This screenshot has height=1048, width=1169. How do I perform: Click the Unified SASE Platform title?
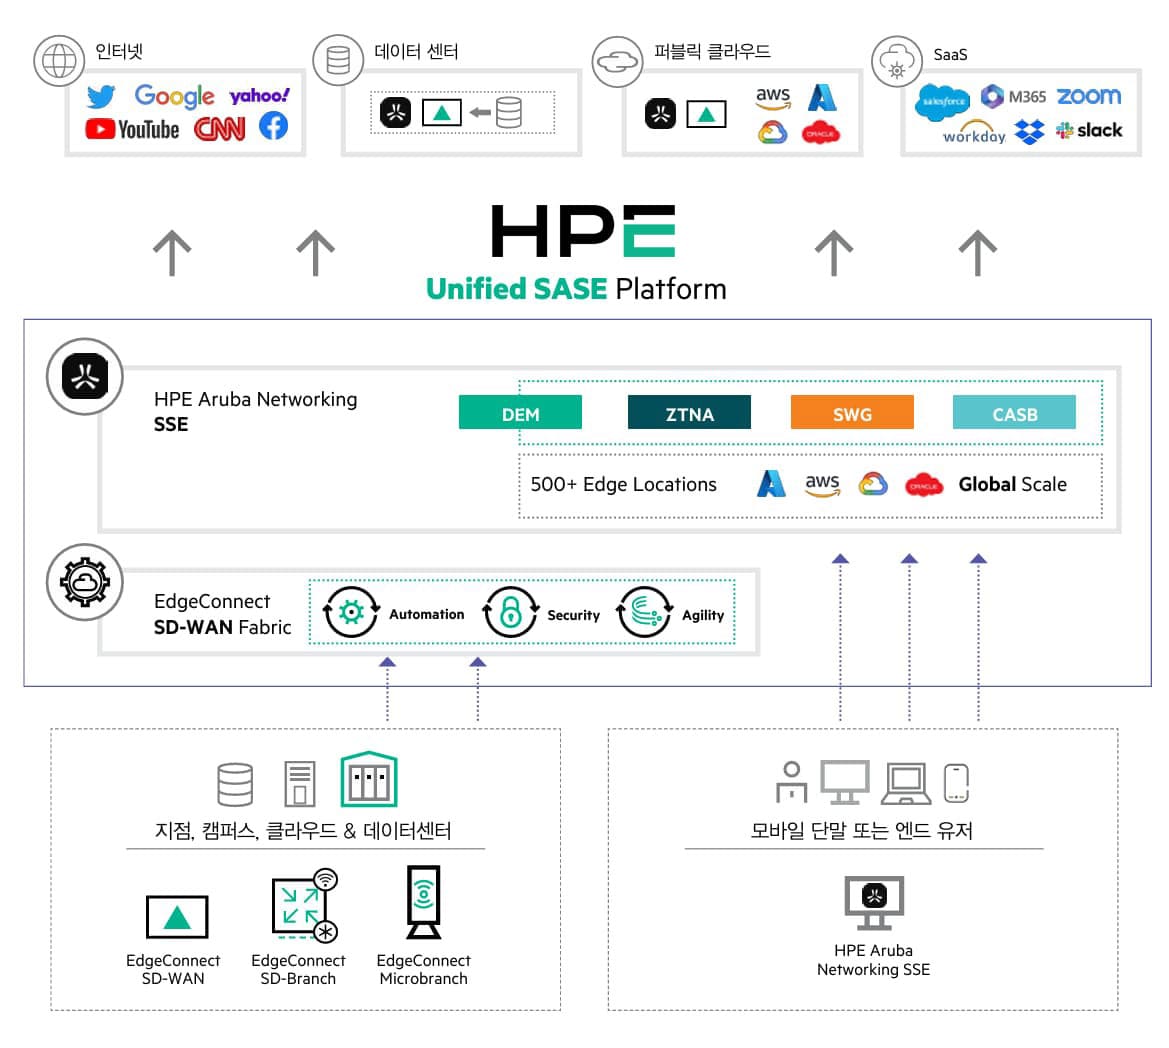[576, 289]
